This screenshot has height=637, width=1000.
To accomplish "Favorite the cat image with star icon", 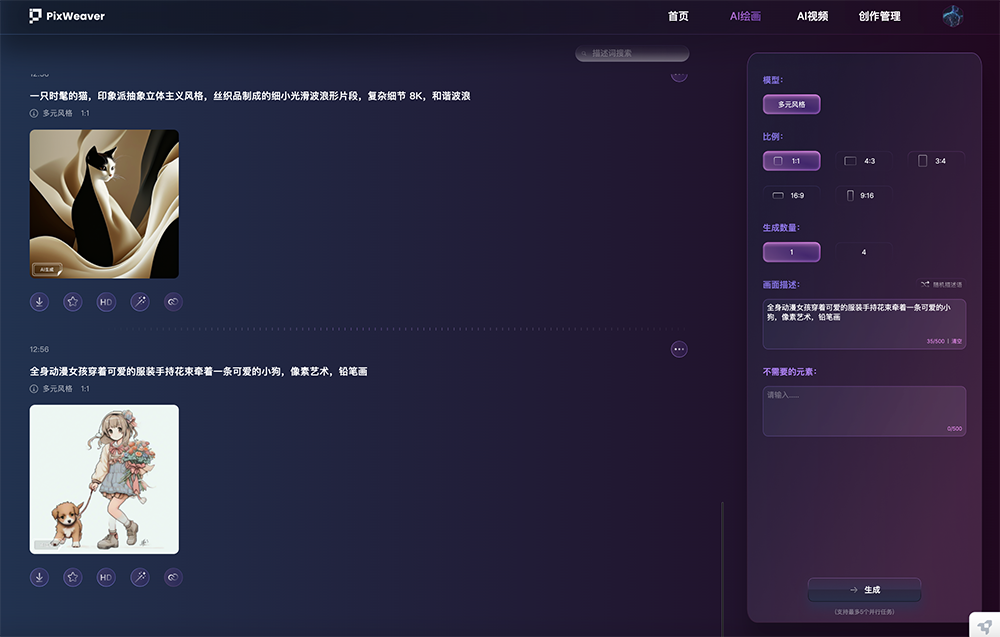I will point(73,301).
